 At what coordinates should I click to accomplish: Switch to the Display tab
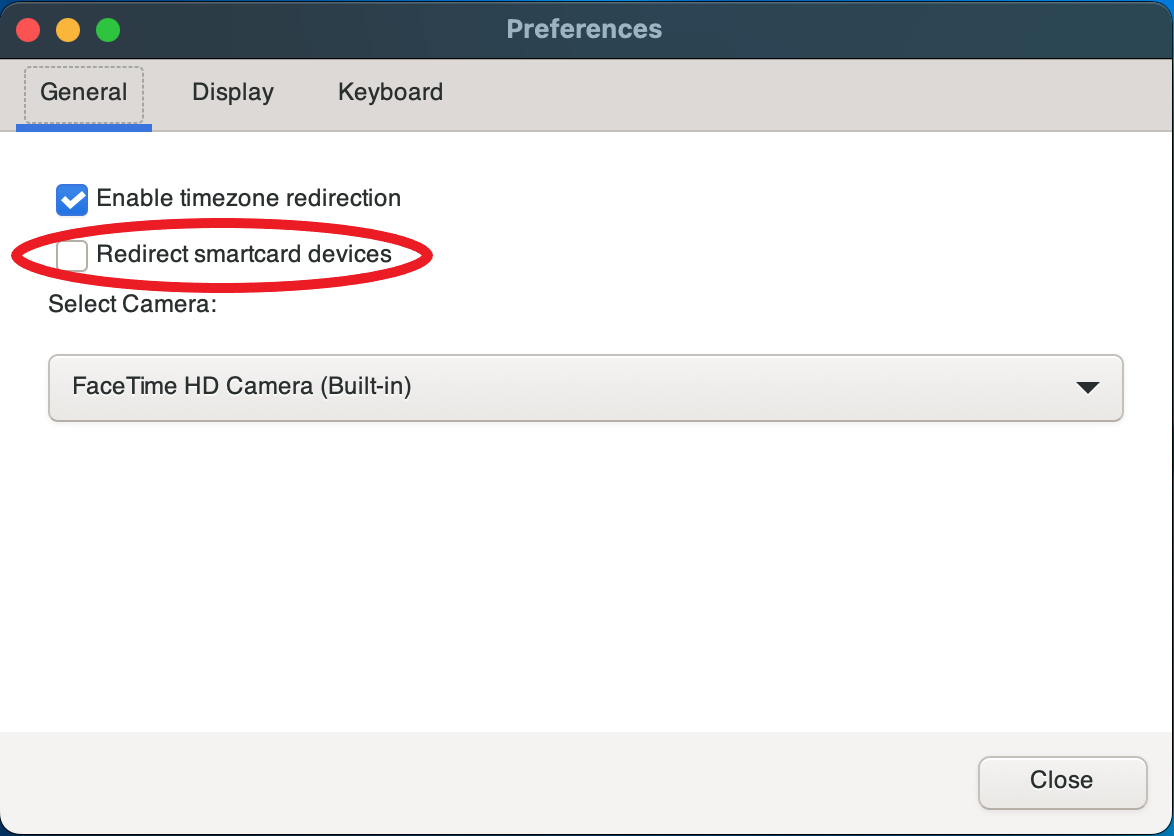[232, 92]
